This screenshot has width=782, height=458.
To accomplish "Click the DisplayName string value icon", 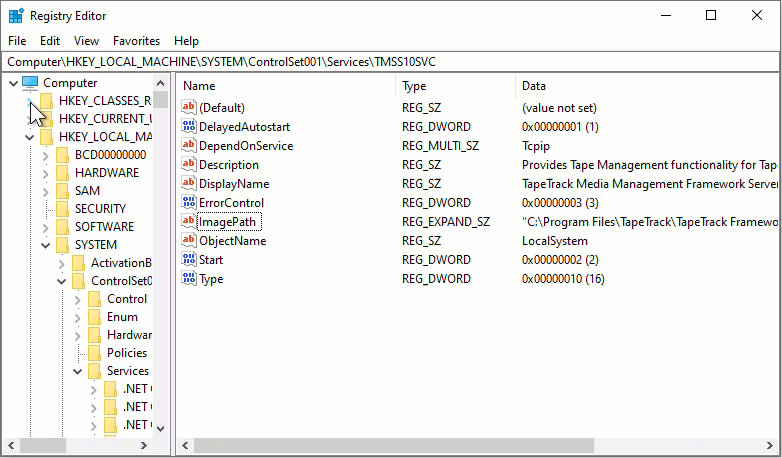I will pos(189,184).
